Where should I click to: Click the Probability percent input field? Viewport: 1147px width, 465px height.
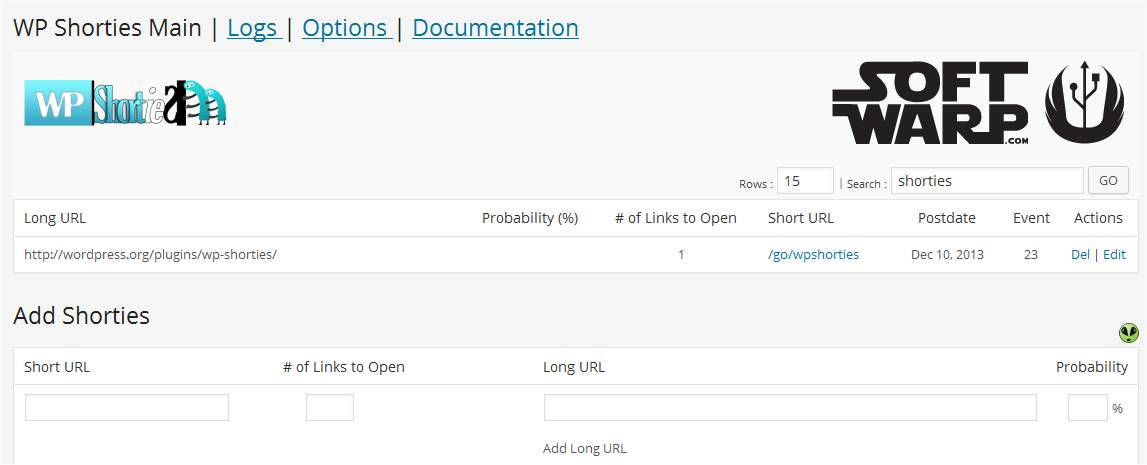[x=1087, y=408]
